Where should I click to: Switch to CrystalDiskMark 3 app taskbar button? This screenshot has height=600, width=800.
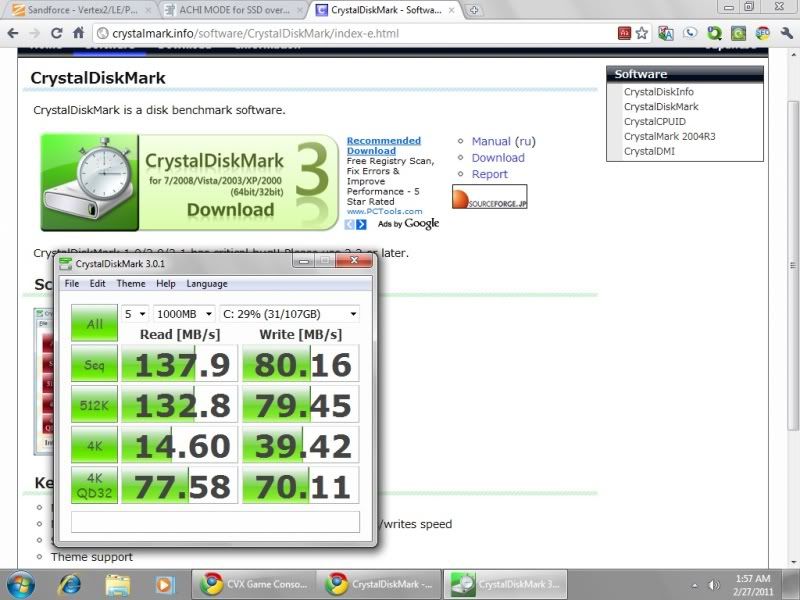click(x=505, y=584)
